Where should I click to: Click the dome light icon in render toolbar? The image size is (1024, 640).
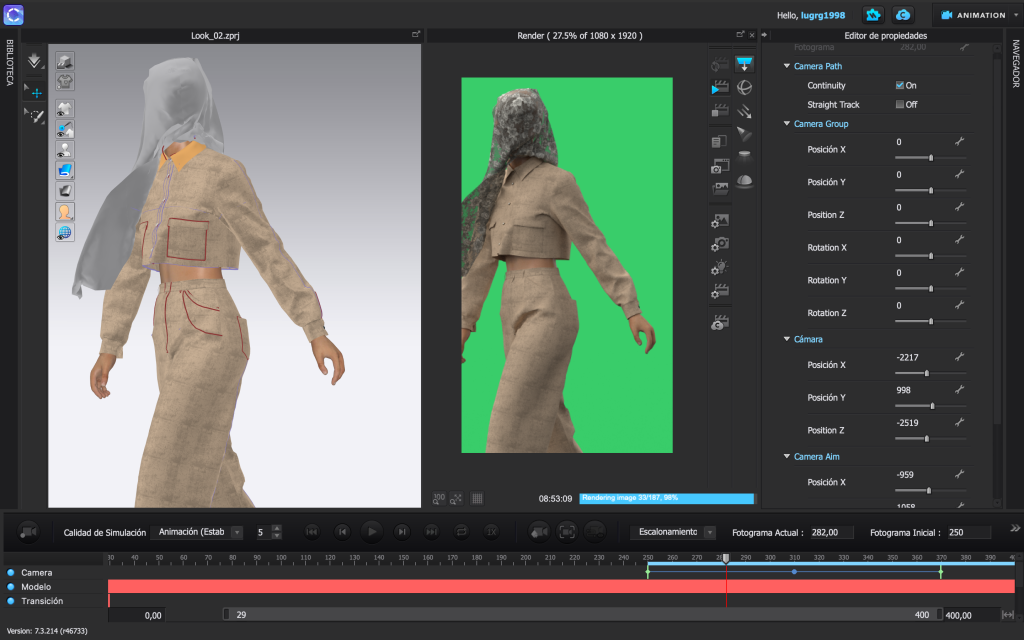point(745,181)
